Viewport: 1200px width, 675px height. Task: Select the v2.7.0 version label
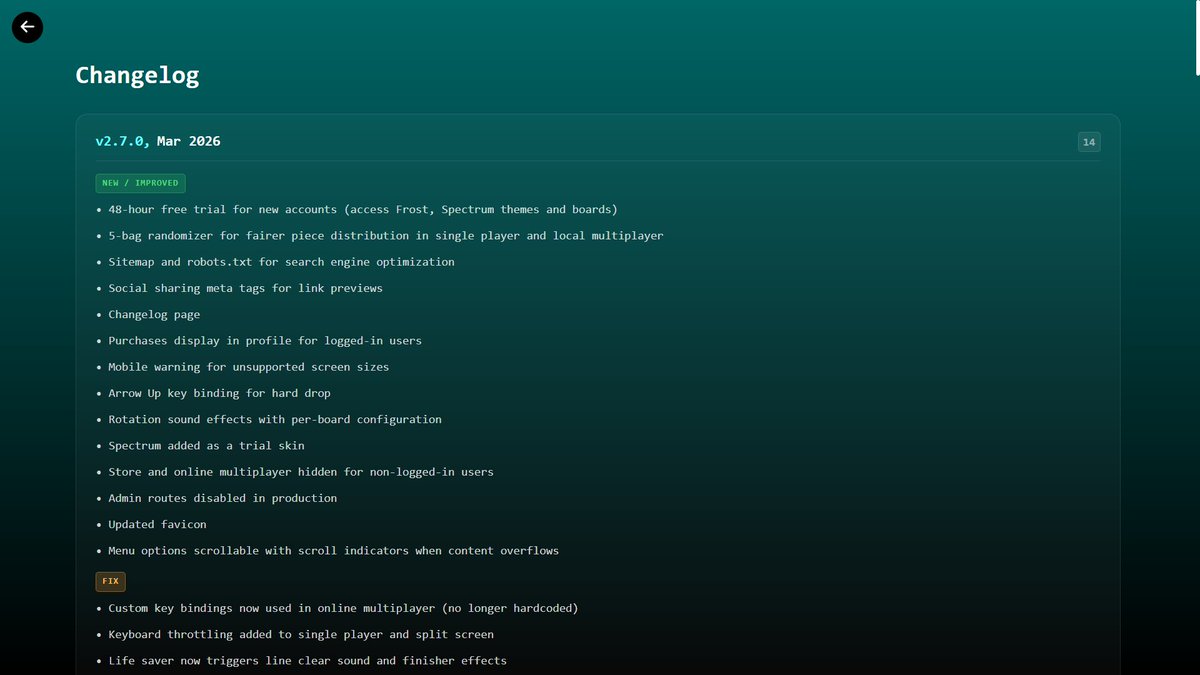[x=123, y=141]
